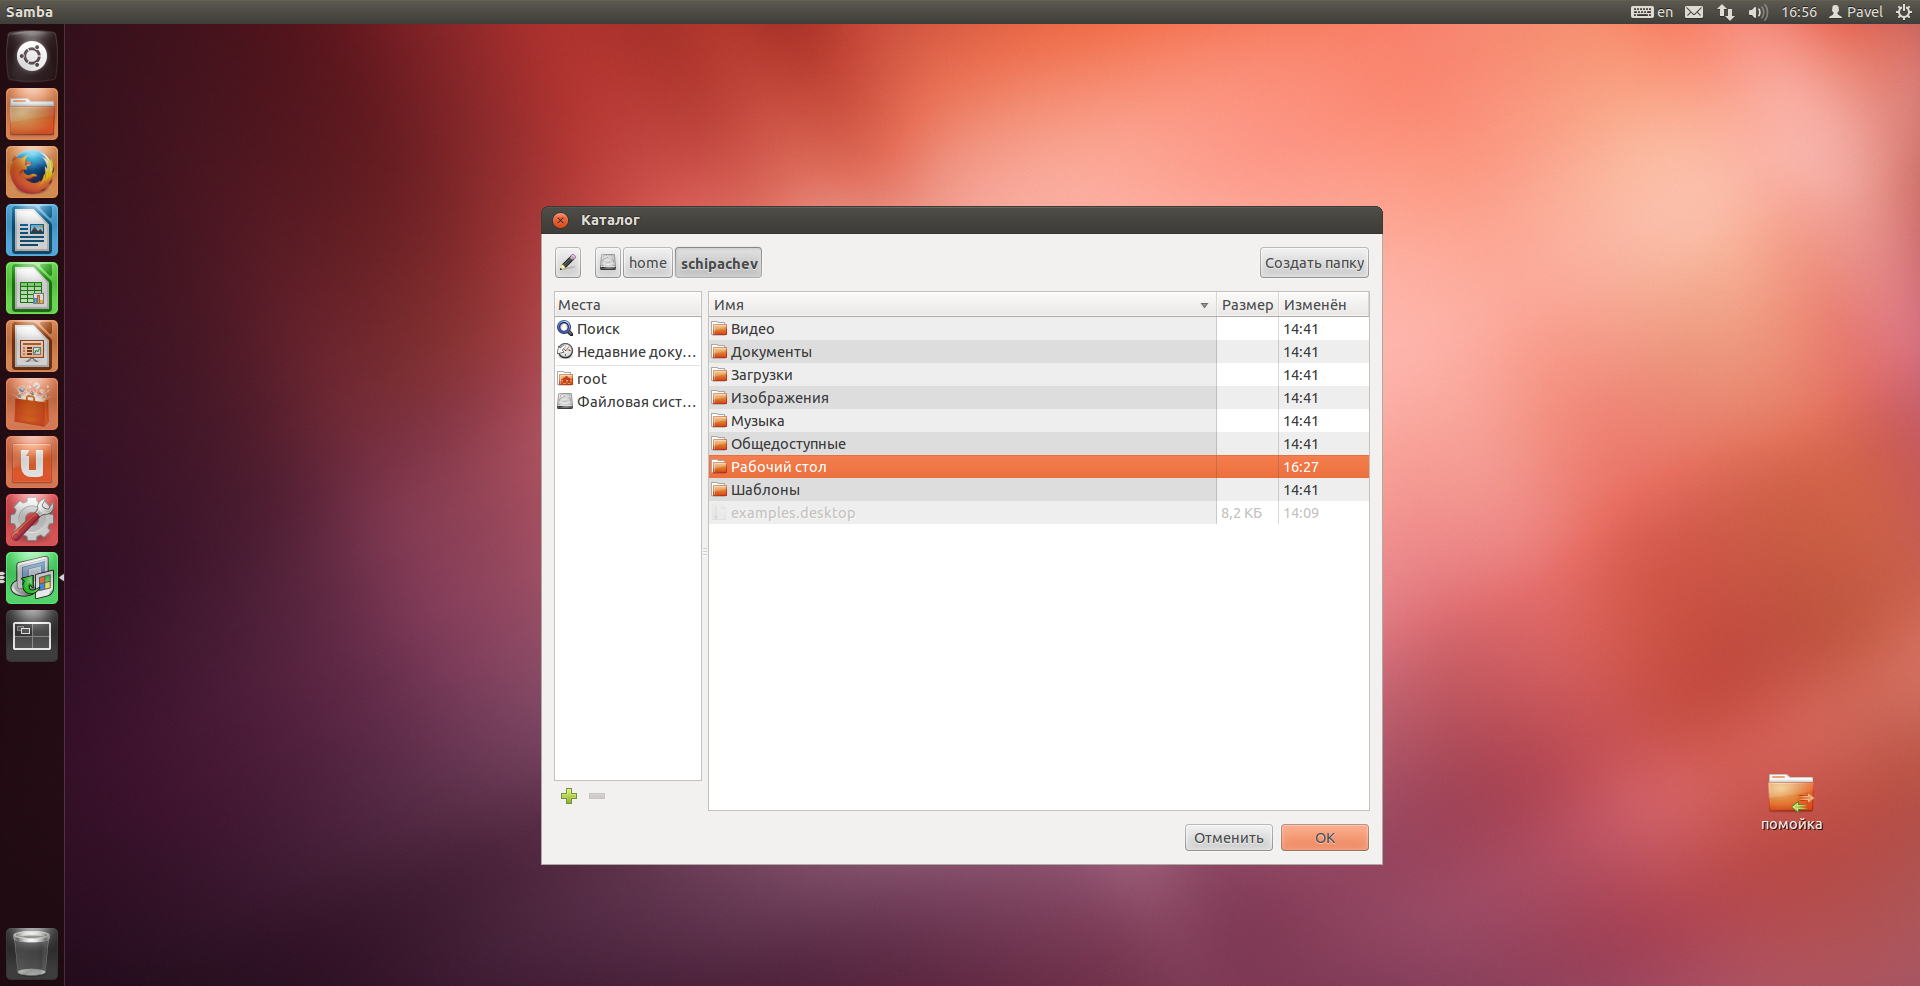Click the Музыка folder icon
The width and height of the screenshot is (1920, 986).
coord(719,421)
